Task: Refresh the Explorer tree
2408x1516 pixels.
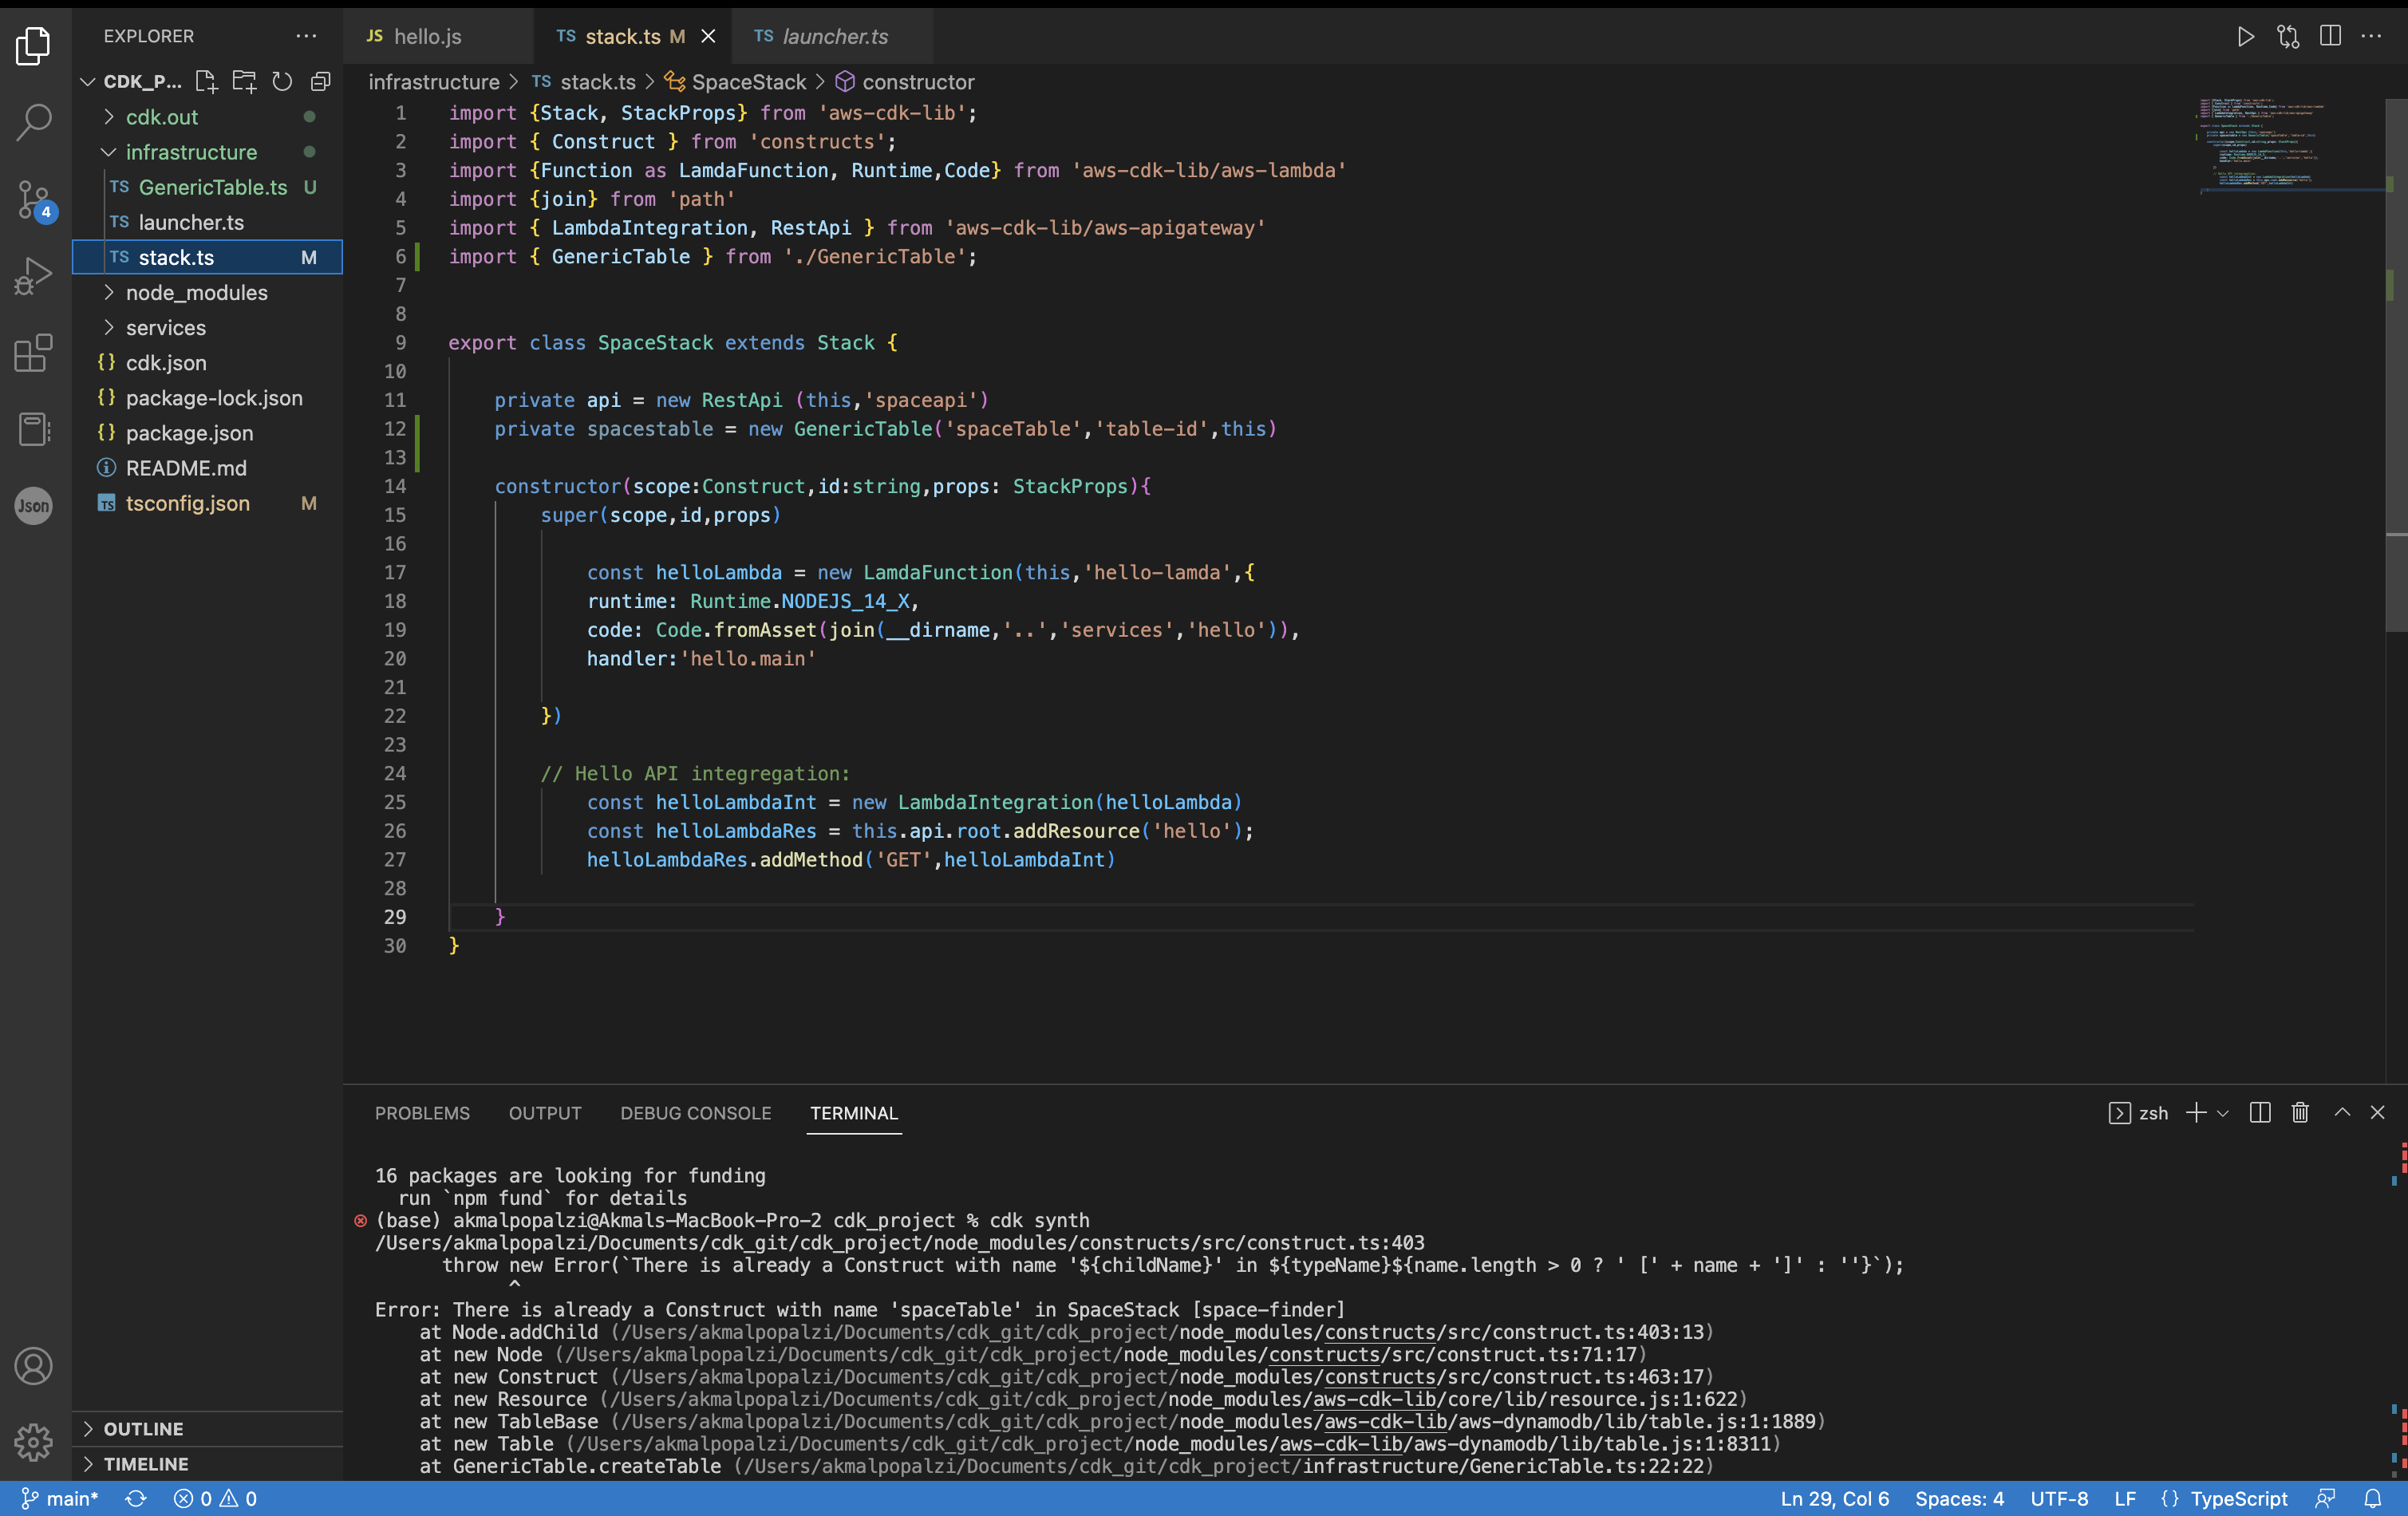Action: (282, 81)
